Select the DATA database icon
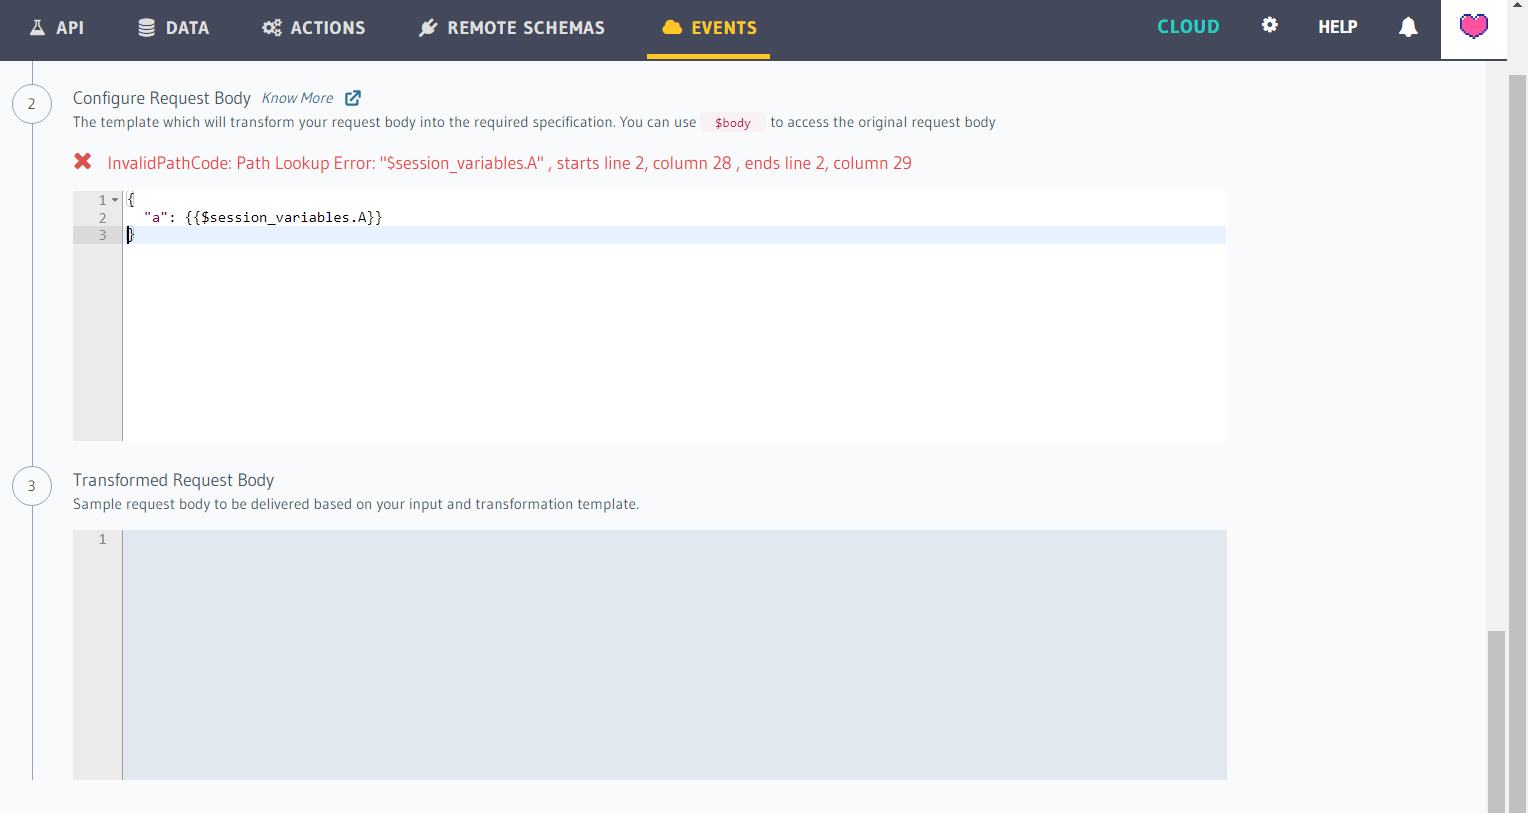Viewport: 1528px width, 813px height. [148, 27]
